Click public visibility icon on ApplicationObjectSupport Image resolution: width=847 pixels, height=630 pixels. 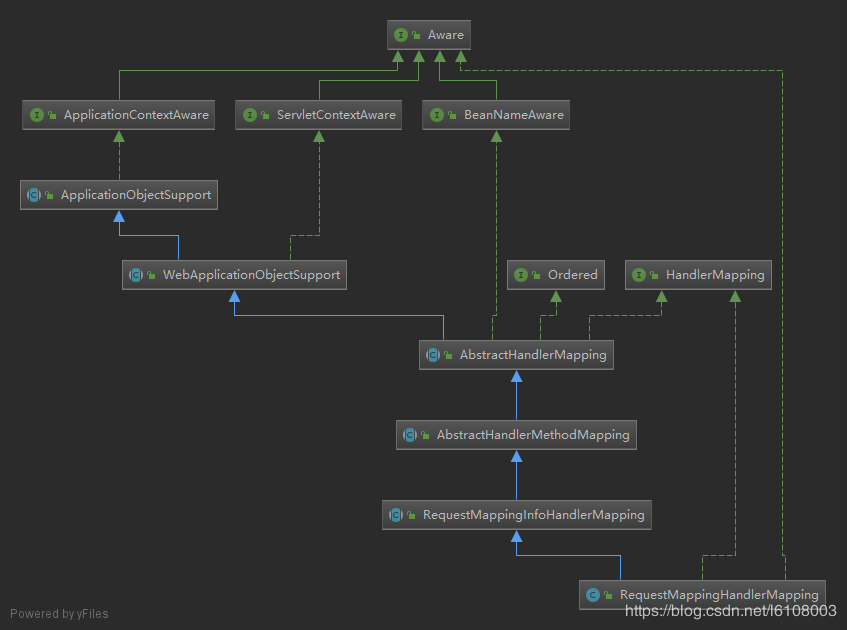pyautogui.click(x=49, y=195)
